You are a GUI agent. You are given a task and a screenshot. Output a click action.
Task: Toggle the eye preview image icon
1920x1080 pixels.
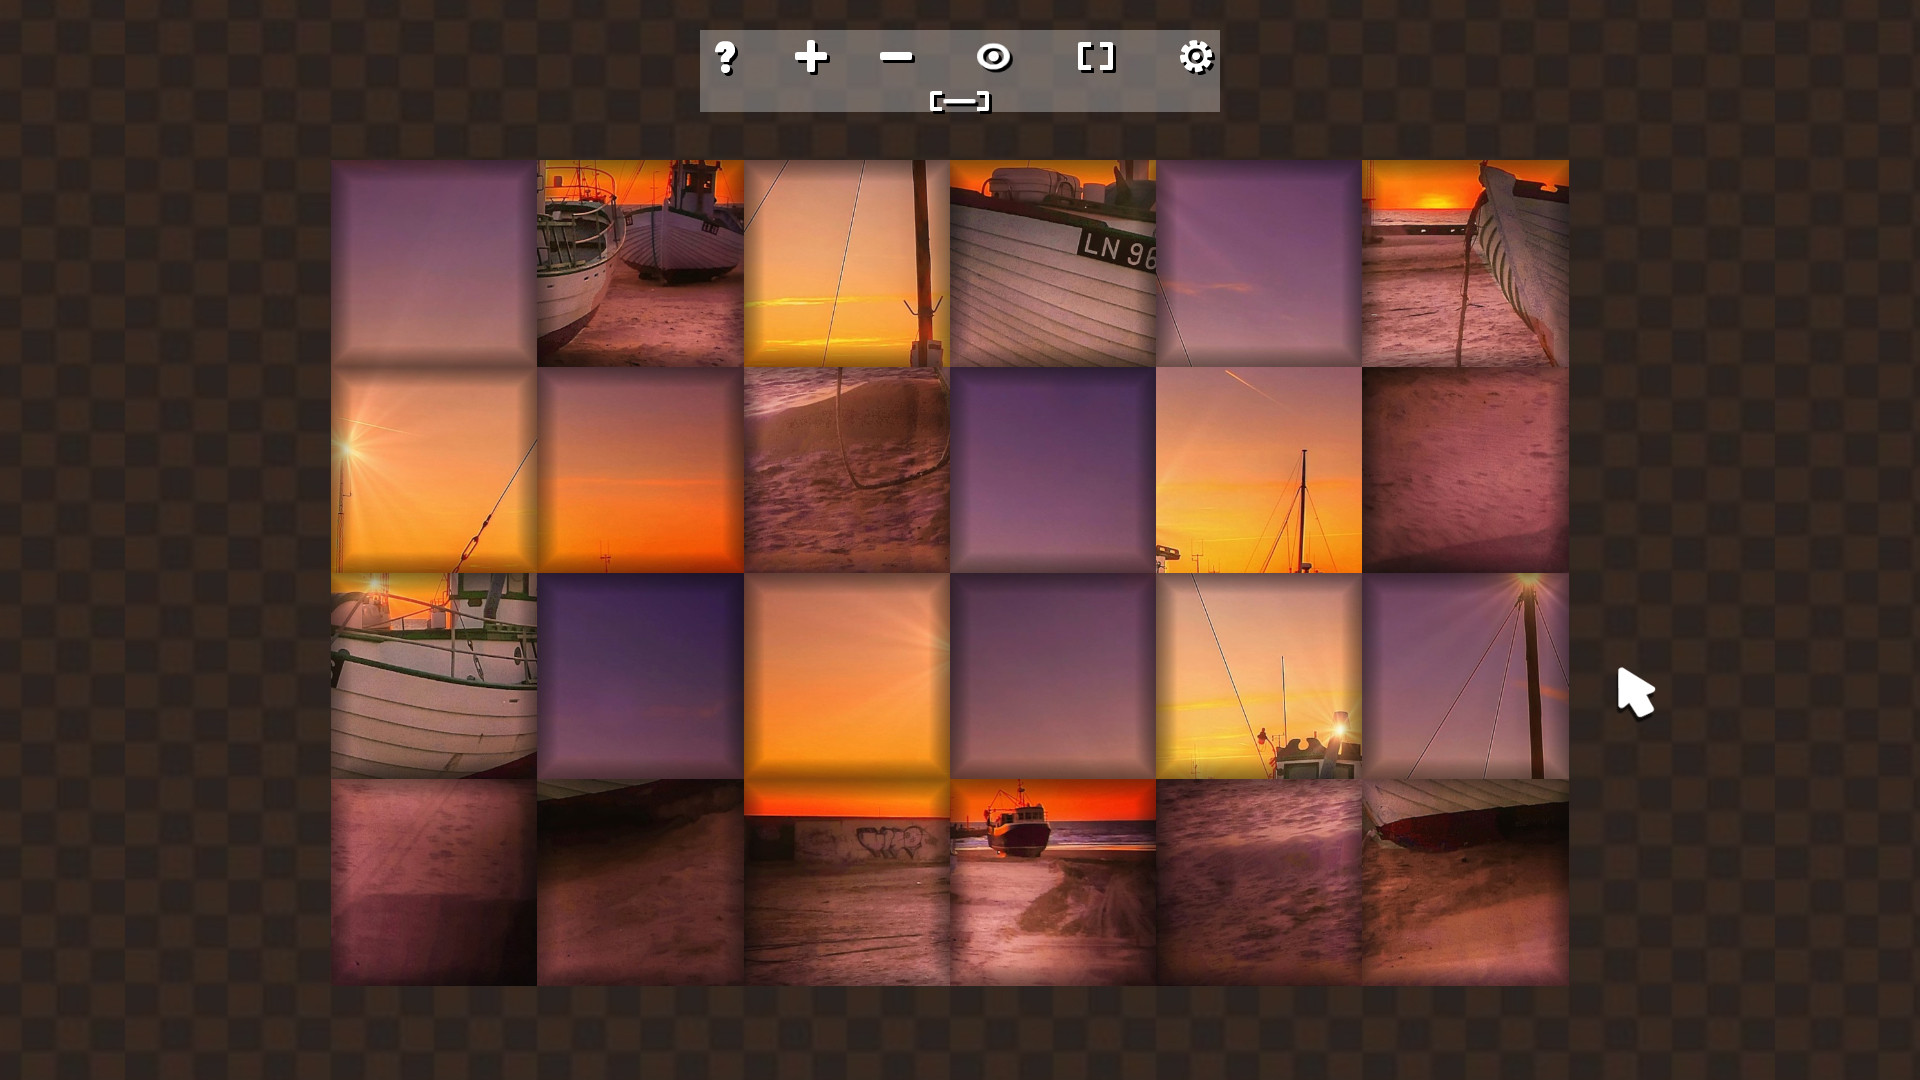[x=994, y=57]
